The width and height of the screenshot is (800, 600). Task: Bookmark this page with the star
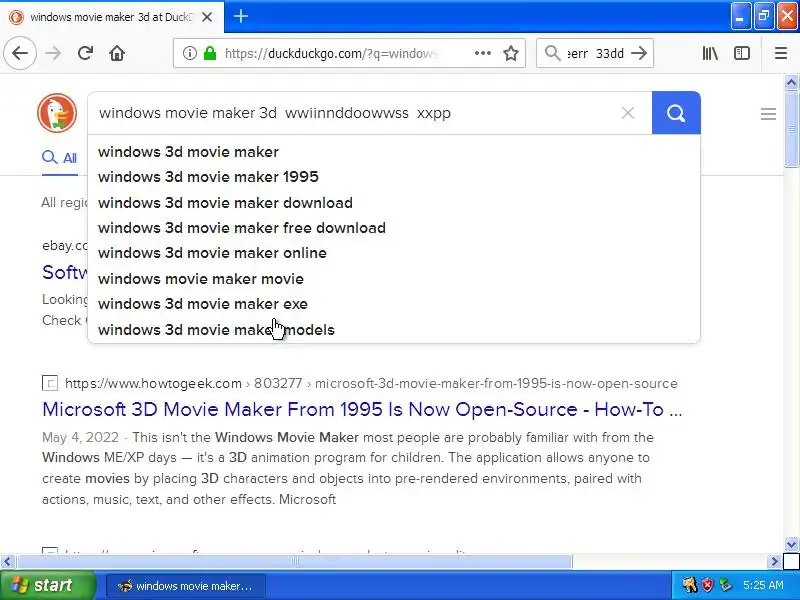(511, 53)
